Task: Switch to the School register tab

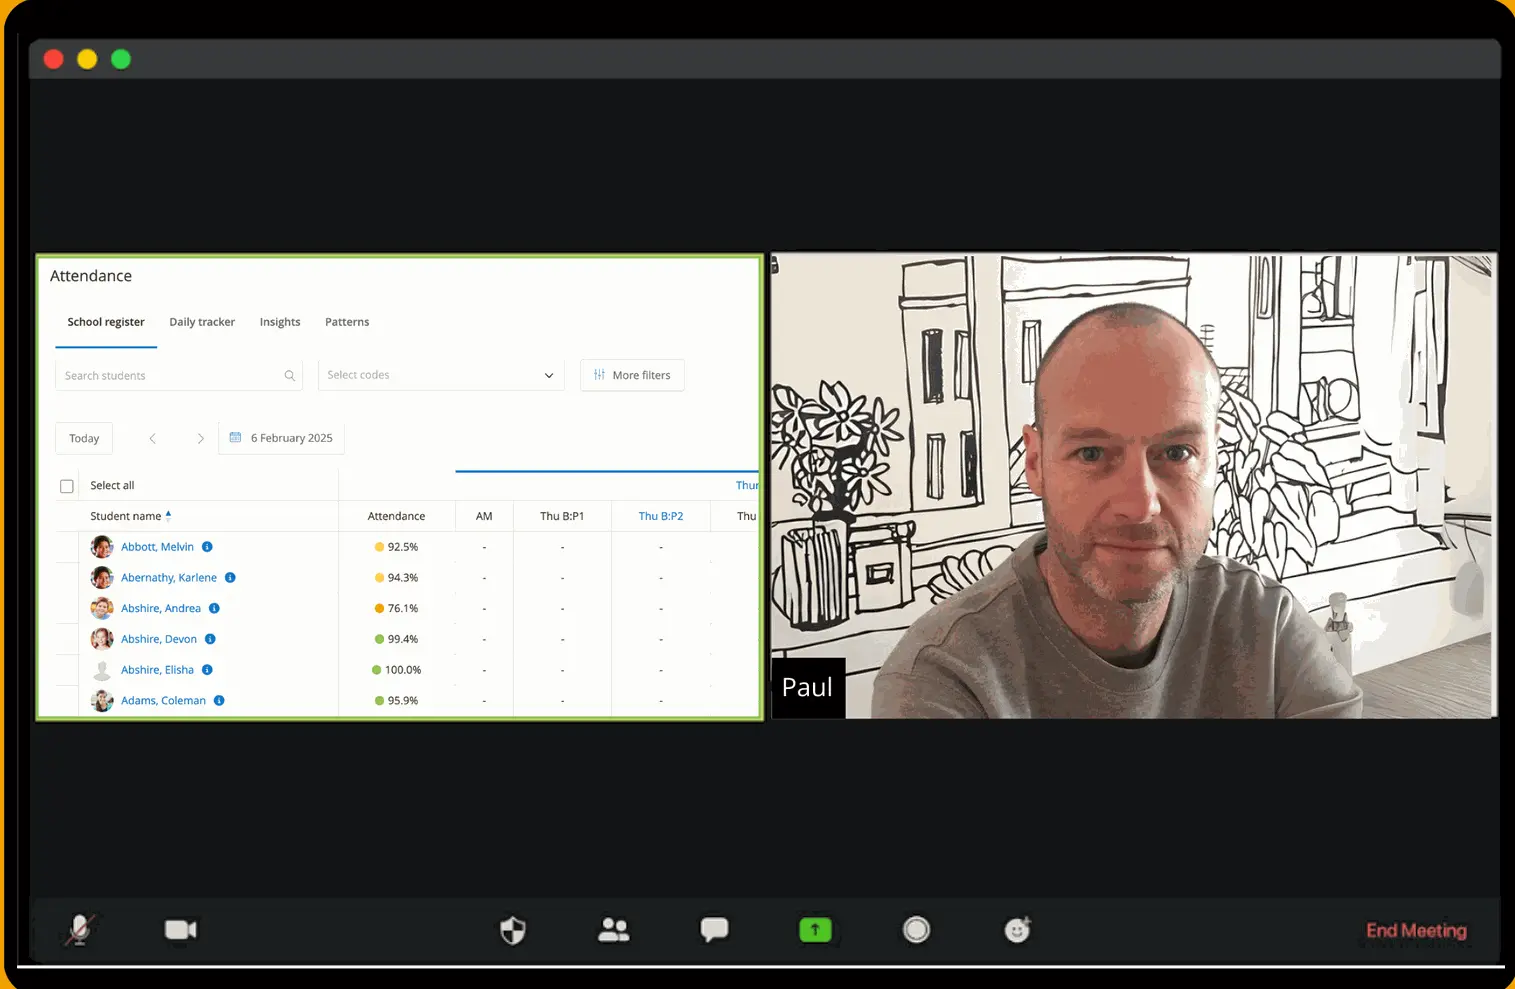Action: [106, 322]
